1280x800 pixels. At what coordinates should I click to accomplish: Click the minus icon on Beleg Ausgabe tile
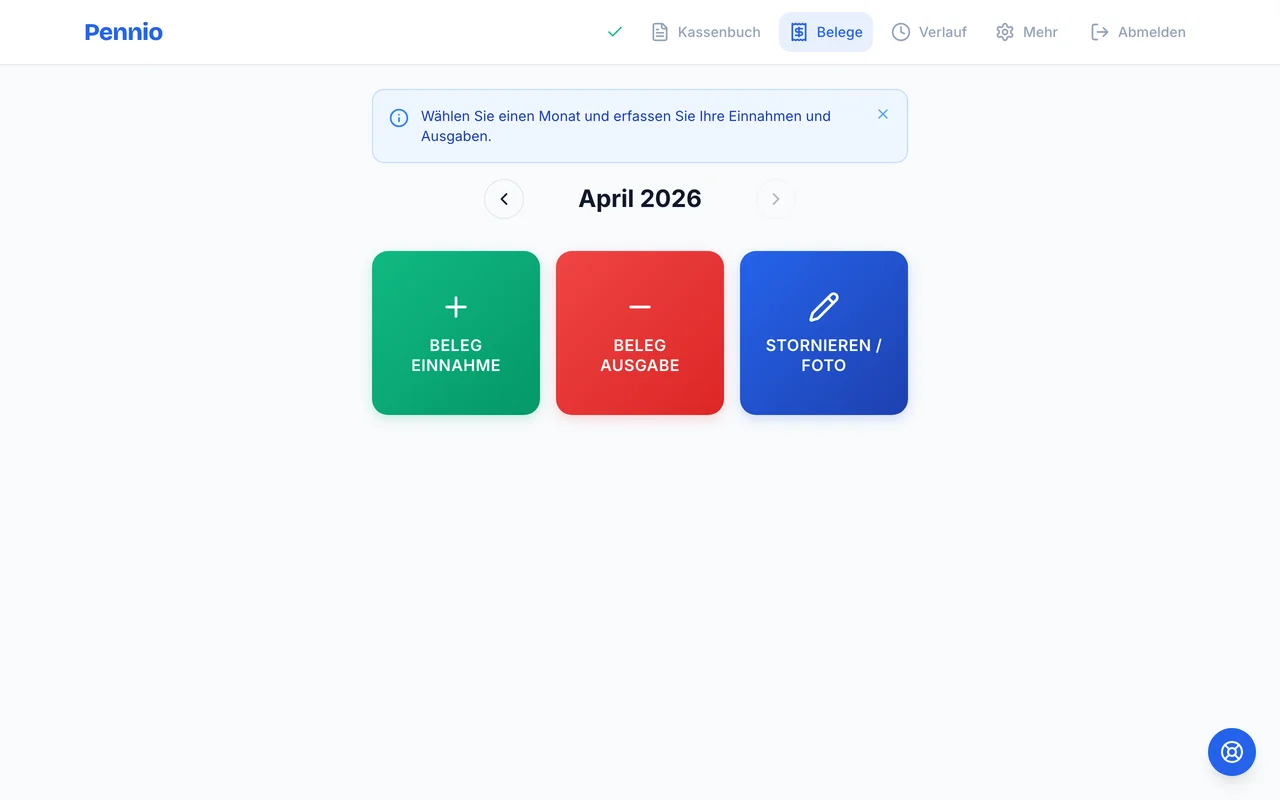639,307
